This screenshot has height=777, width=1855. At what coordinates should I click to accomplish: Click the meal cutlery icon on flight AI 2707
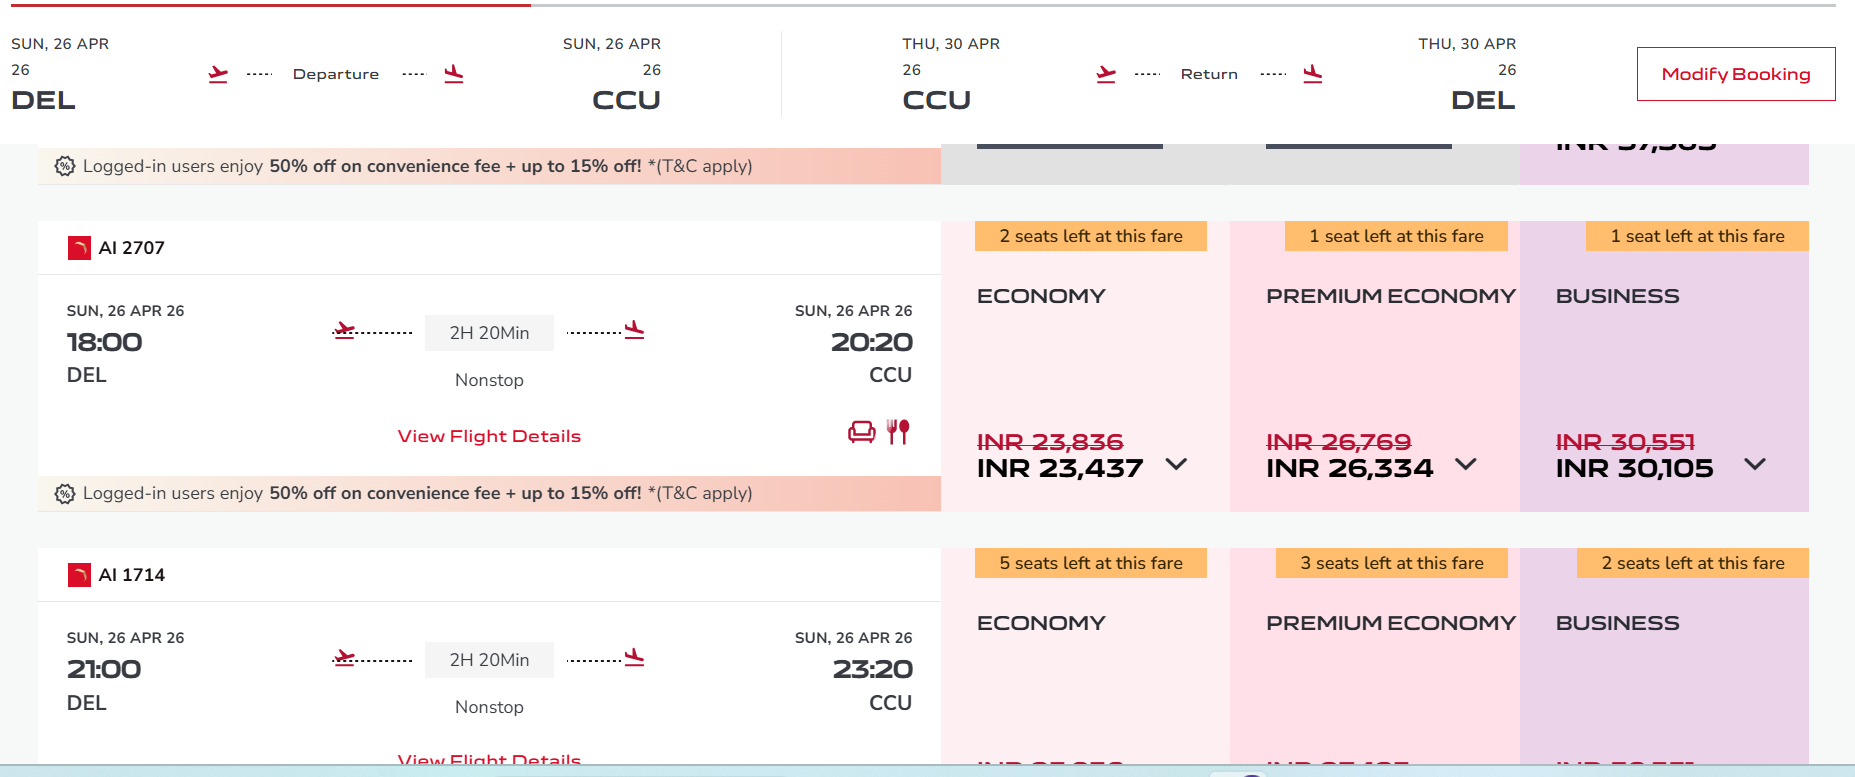click(898, 431)
